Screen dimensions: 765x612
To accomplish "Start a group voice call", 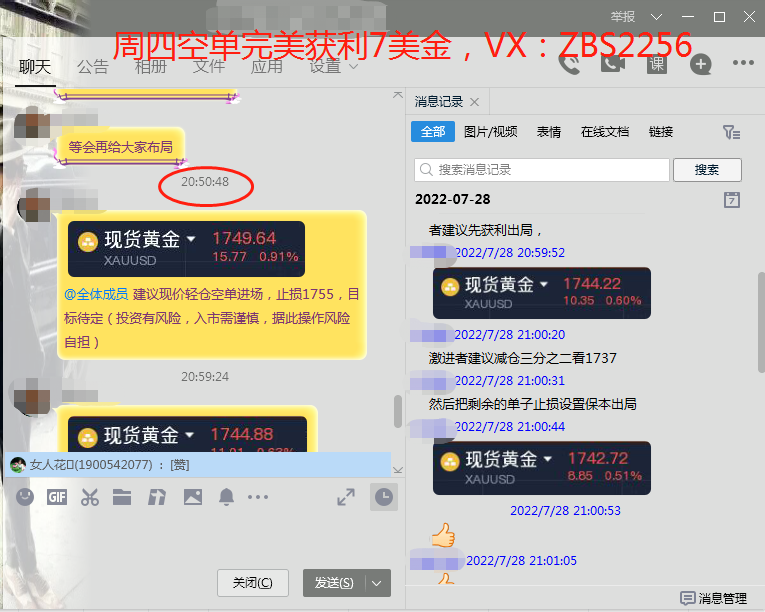I will point(569,65).
